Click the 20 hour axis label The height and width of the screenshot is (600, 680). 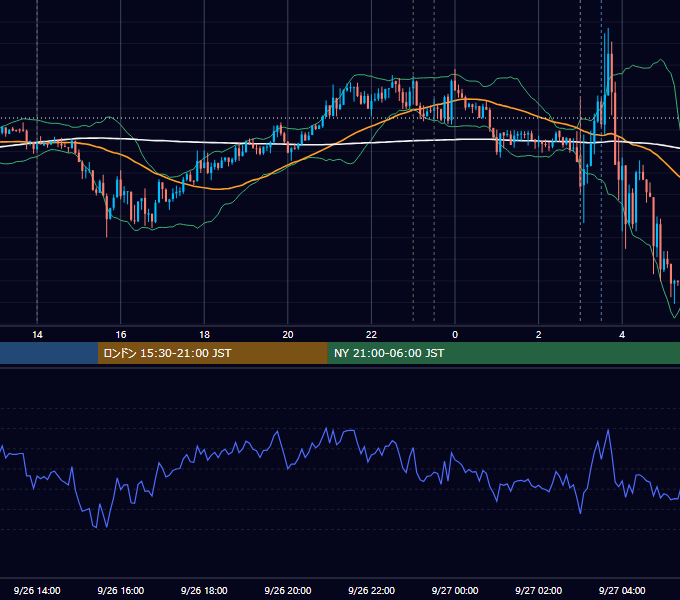pos(288,335)
